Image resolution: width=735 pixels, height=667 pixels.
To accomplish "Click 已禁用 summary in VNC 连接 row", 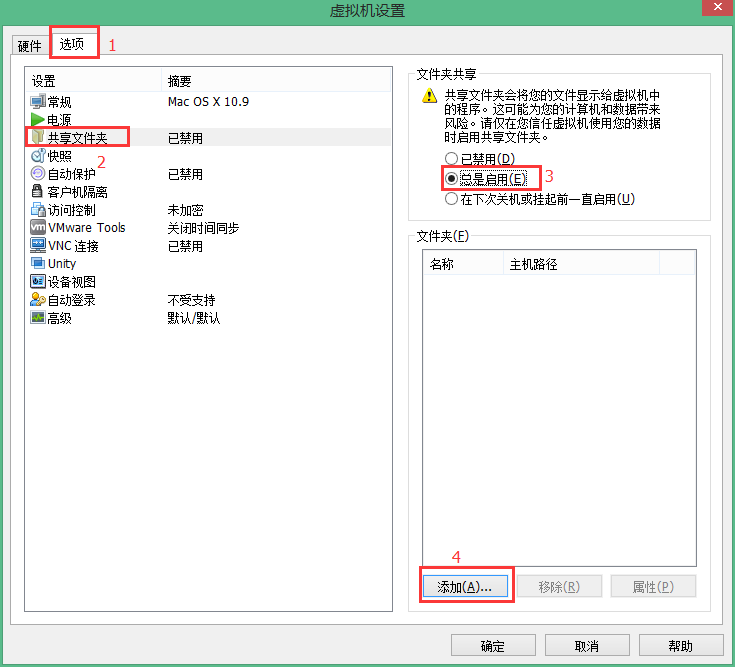I will tap(185, 246).
